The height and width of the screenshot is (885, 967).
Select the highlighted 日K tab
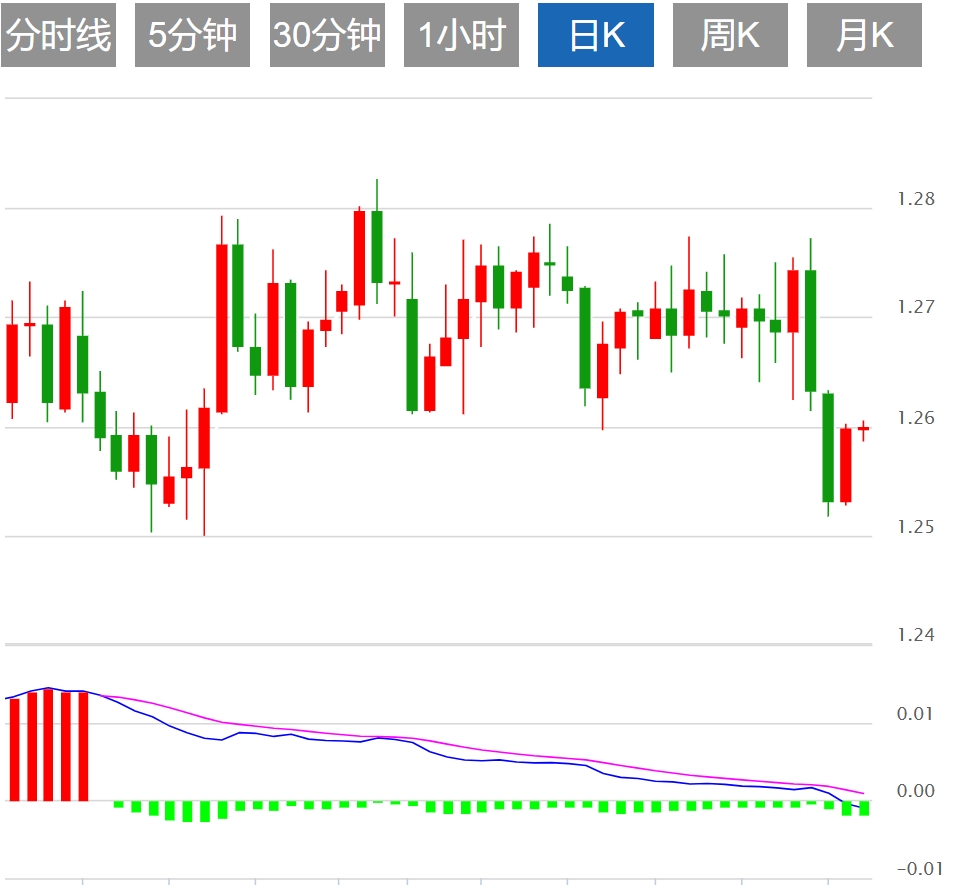(596, 35)
